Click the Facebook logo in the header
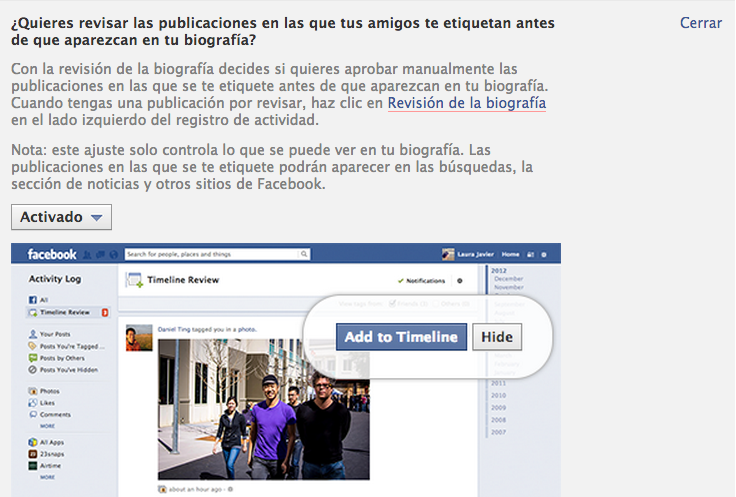The width and height of the screenshot is (736, 497). (52, 254)
